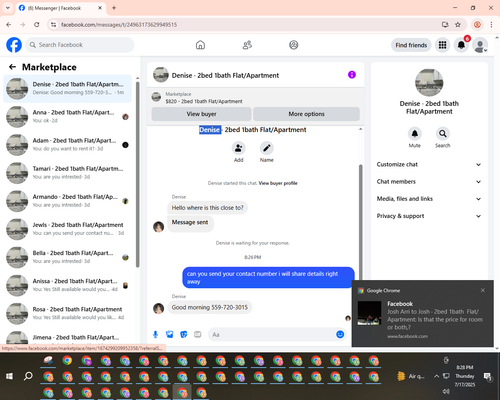Image resolution: width=500 pixels, height=400 pixels.
Task: Open the Windows notification center
Action: coord(488,376)
